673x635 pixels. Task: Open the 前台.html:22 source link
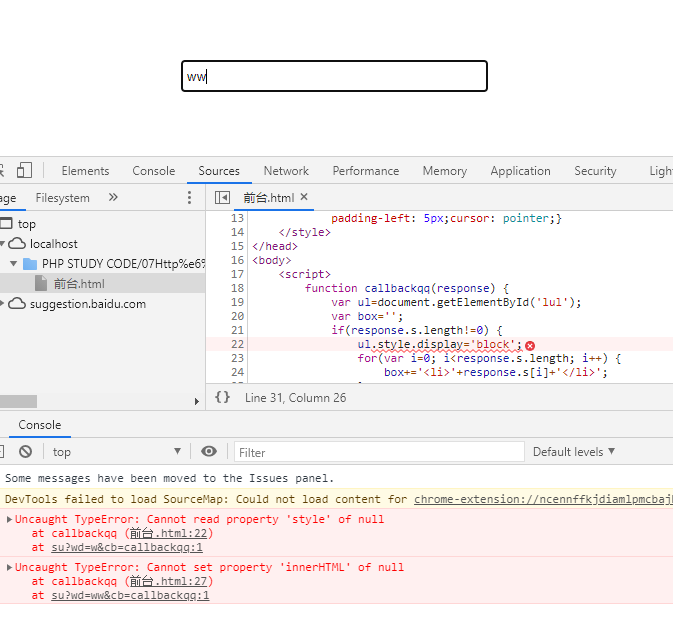pos(168,533)
